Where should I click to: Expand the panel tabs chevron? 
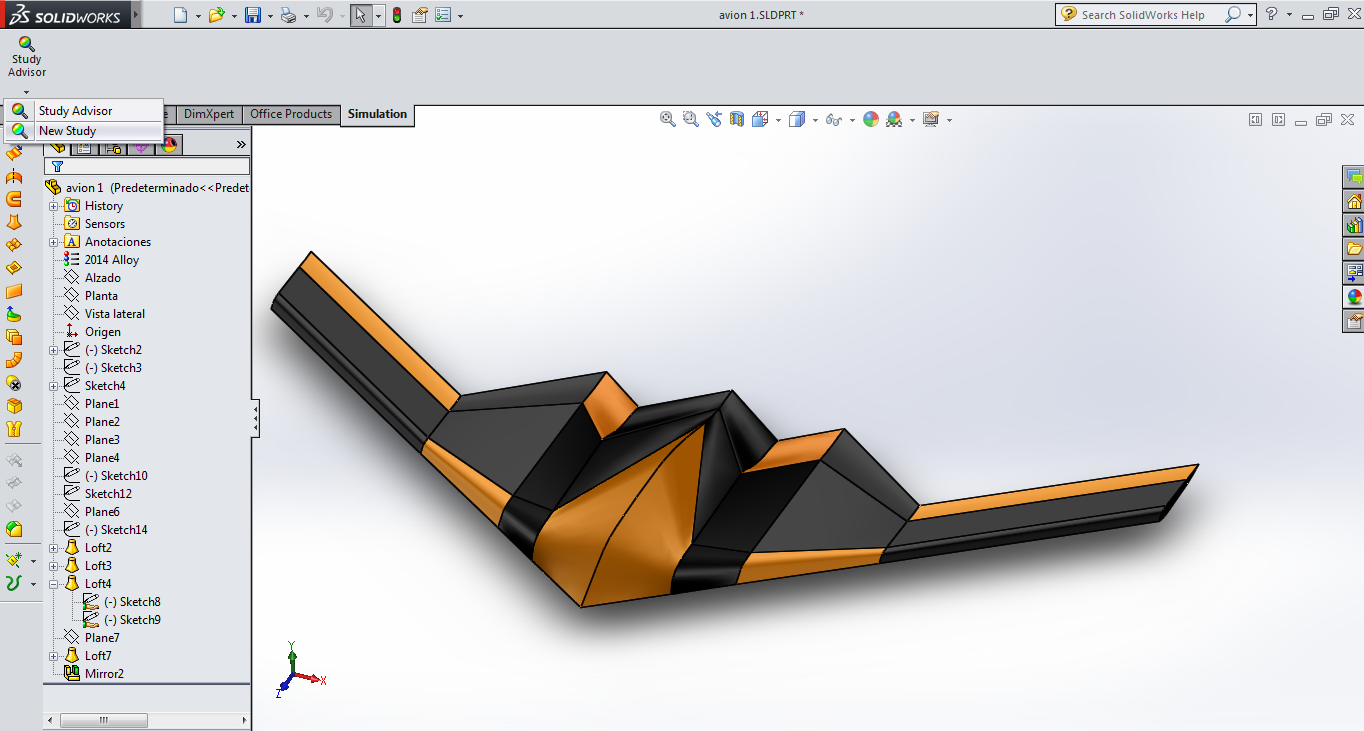coord(241,145)
